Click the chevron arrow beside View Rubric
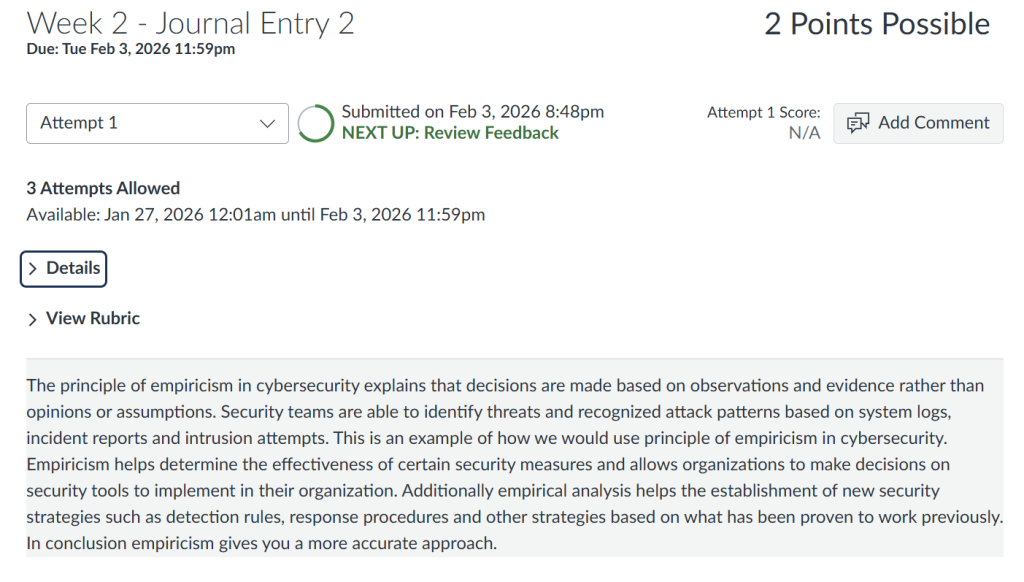The height and width of the screenshot is (582, 1024). (33, 319)
